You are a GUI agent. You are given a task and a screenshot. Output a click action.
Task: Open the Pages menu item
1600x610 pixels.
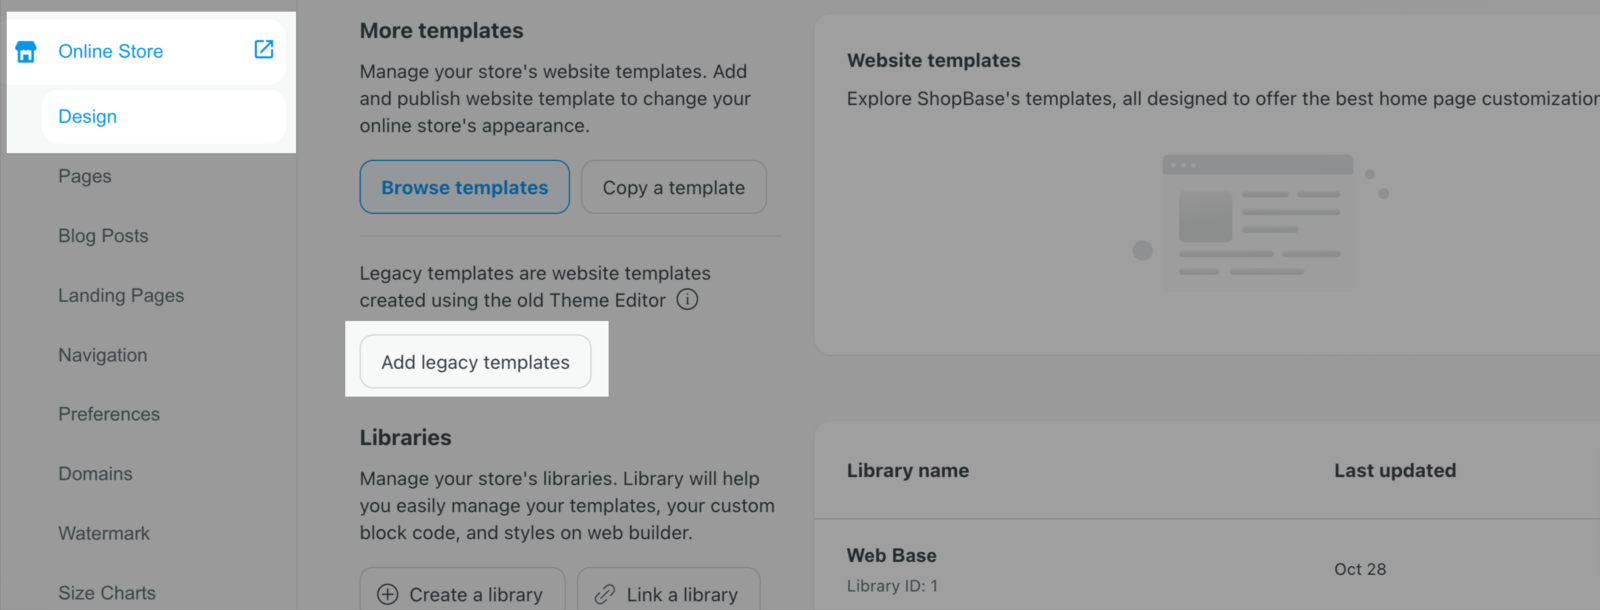click(85, 176)
